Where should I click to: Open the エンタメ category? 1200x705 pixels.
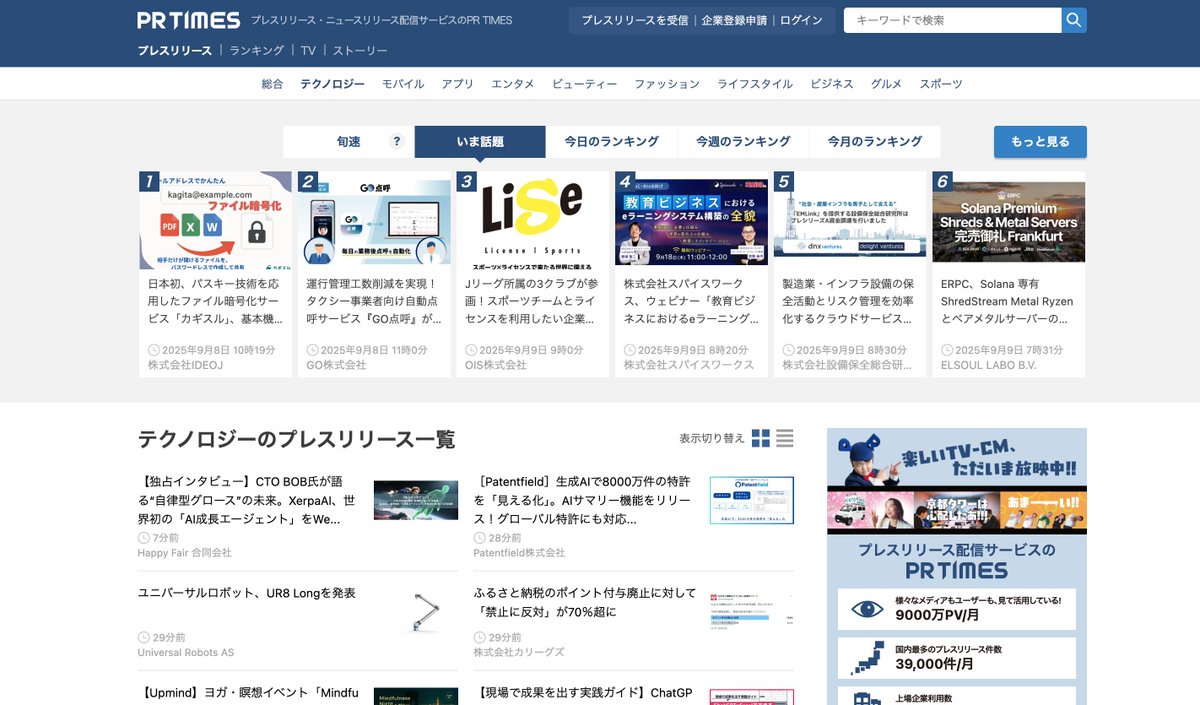(513, 84)
